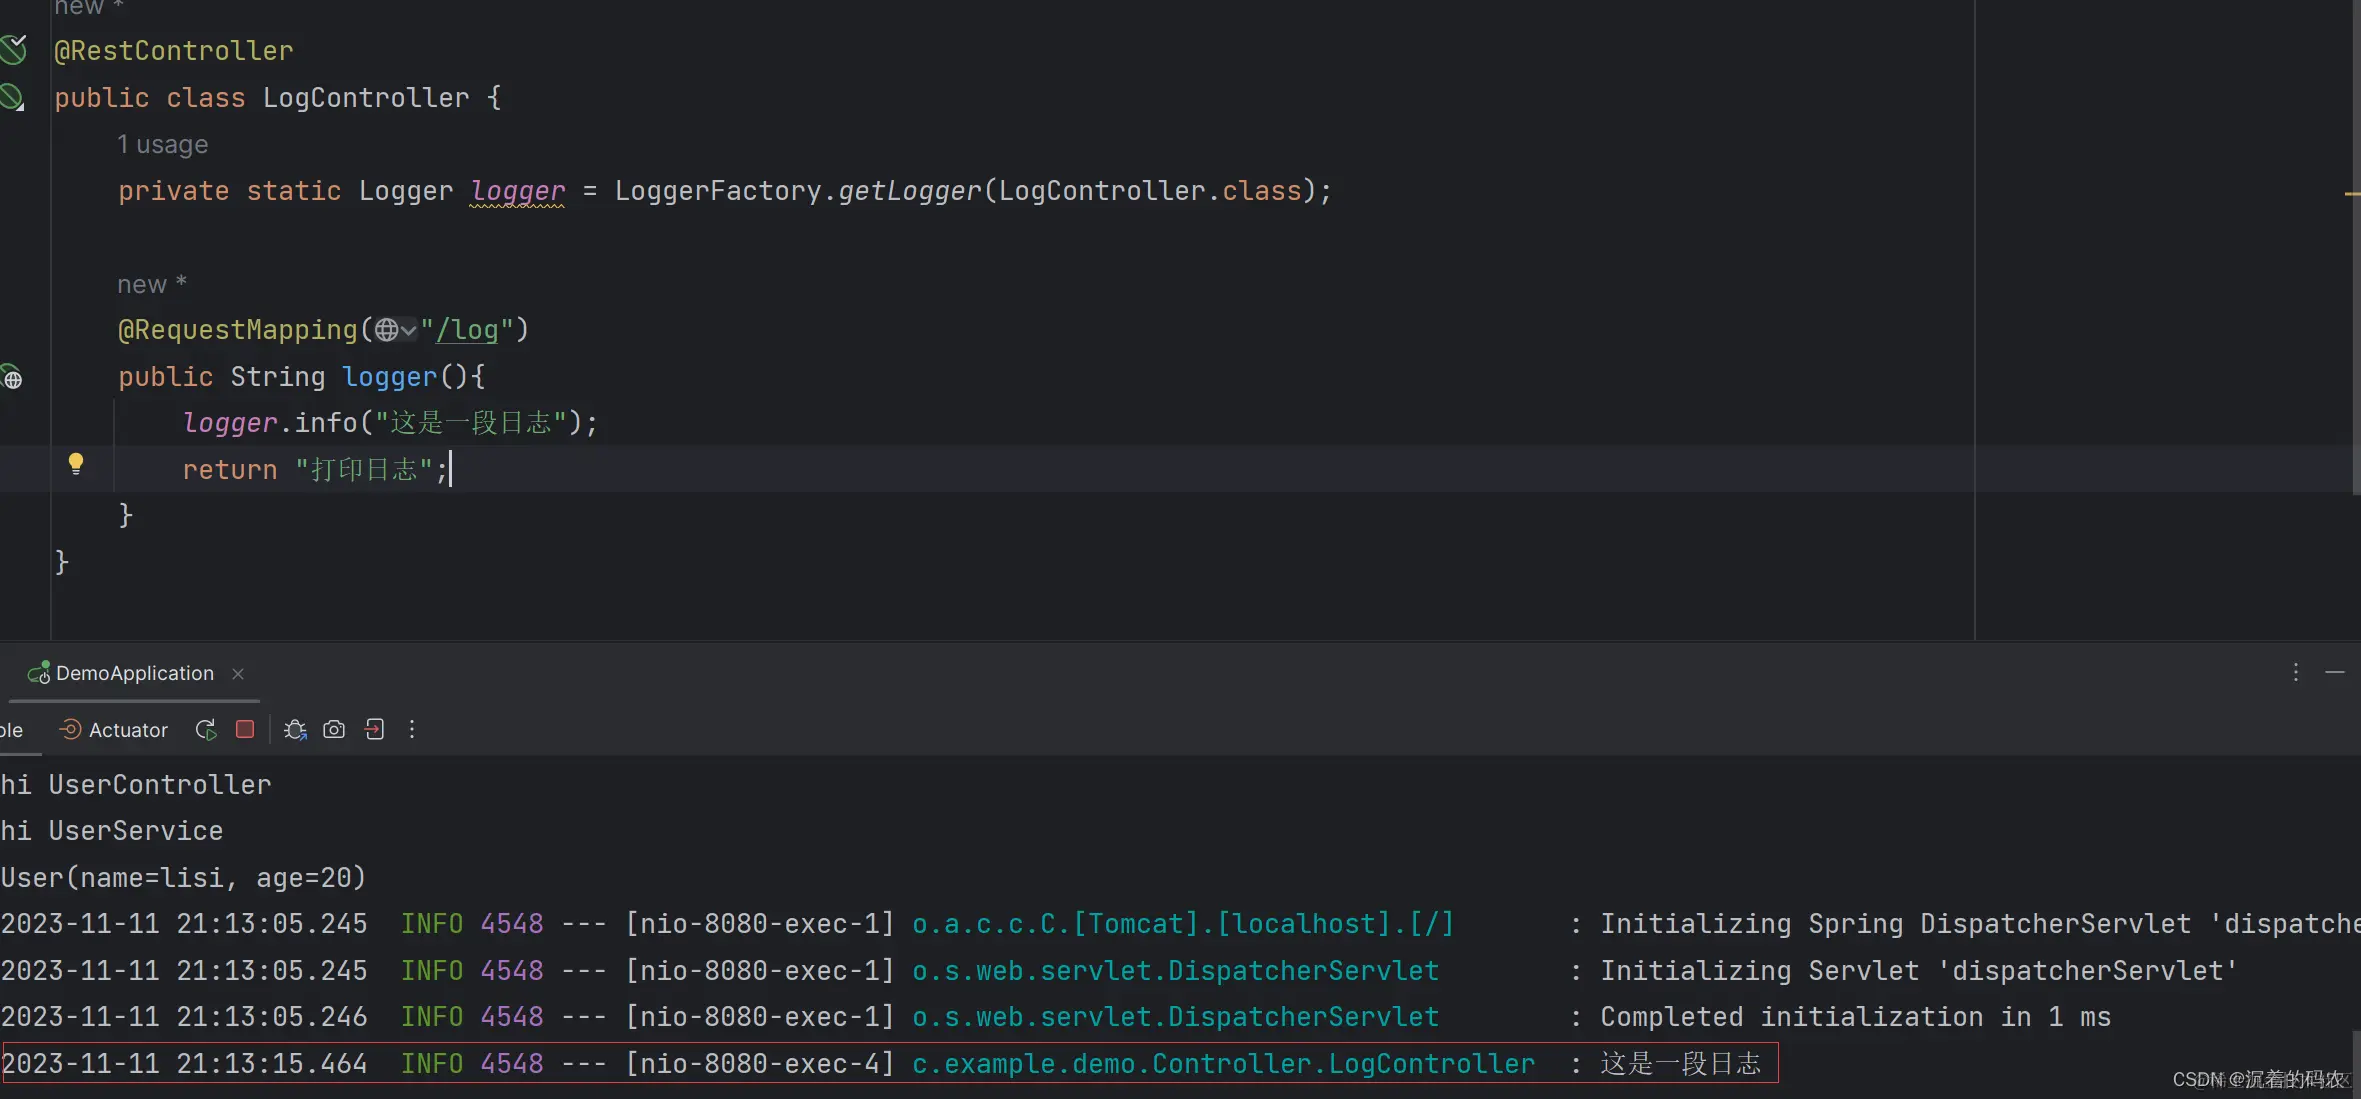Click the camera thread dump icon
This screenshot has height=1099, width=2361.
click(334, 730)
